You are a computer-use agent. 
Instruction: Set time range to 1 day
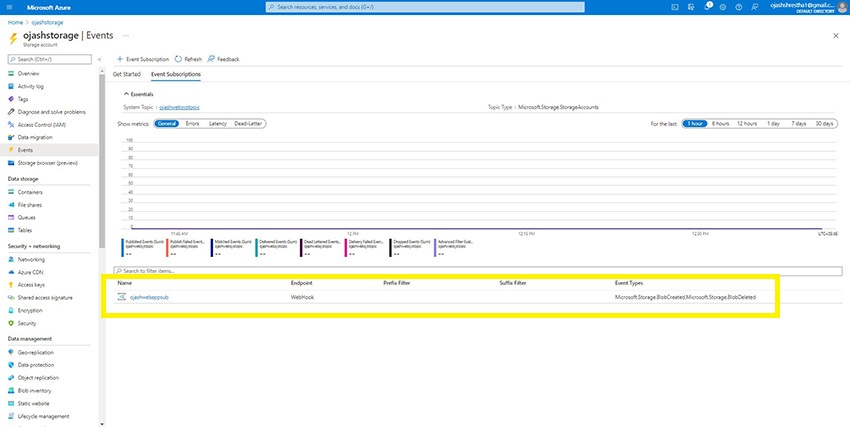coord(773,124)
